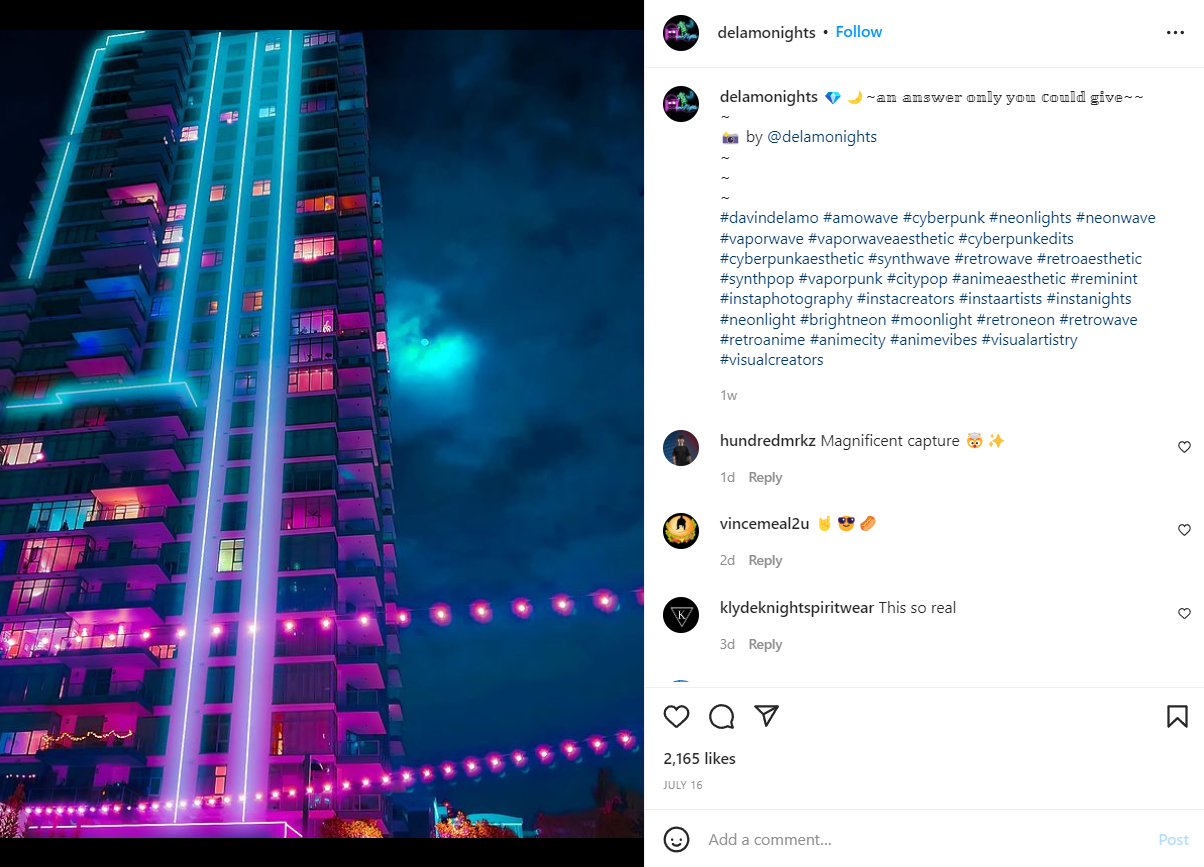The image size is (1204, 867).
Task: Like klydeknightspiritwear's comment
Action: [1184, 614]
